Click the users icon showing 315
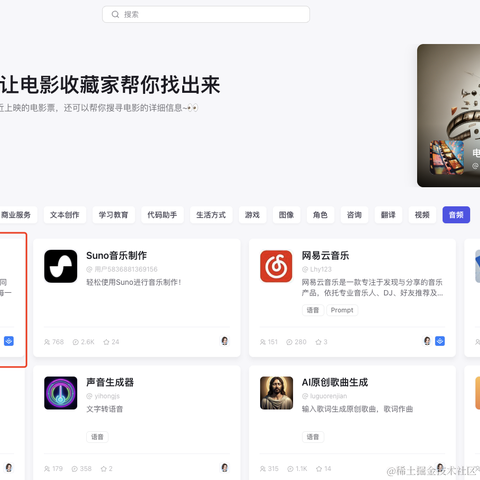 coord(263,469)
